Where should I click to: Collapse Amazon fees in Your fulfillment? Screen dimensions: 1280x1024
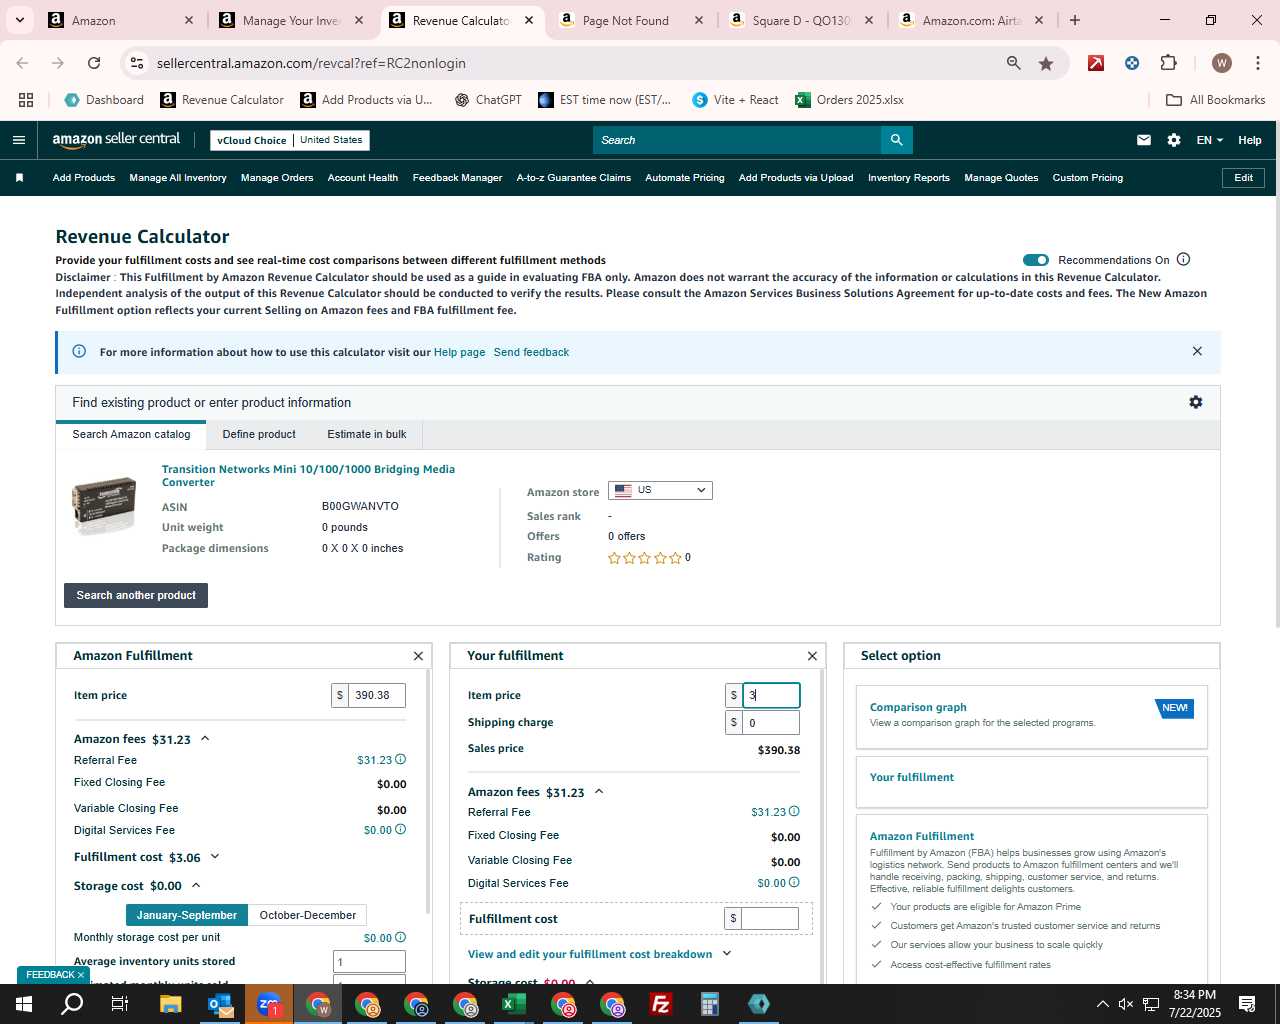point(599,792)
